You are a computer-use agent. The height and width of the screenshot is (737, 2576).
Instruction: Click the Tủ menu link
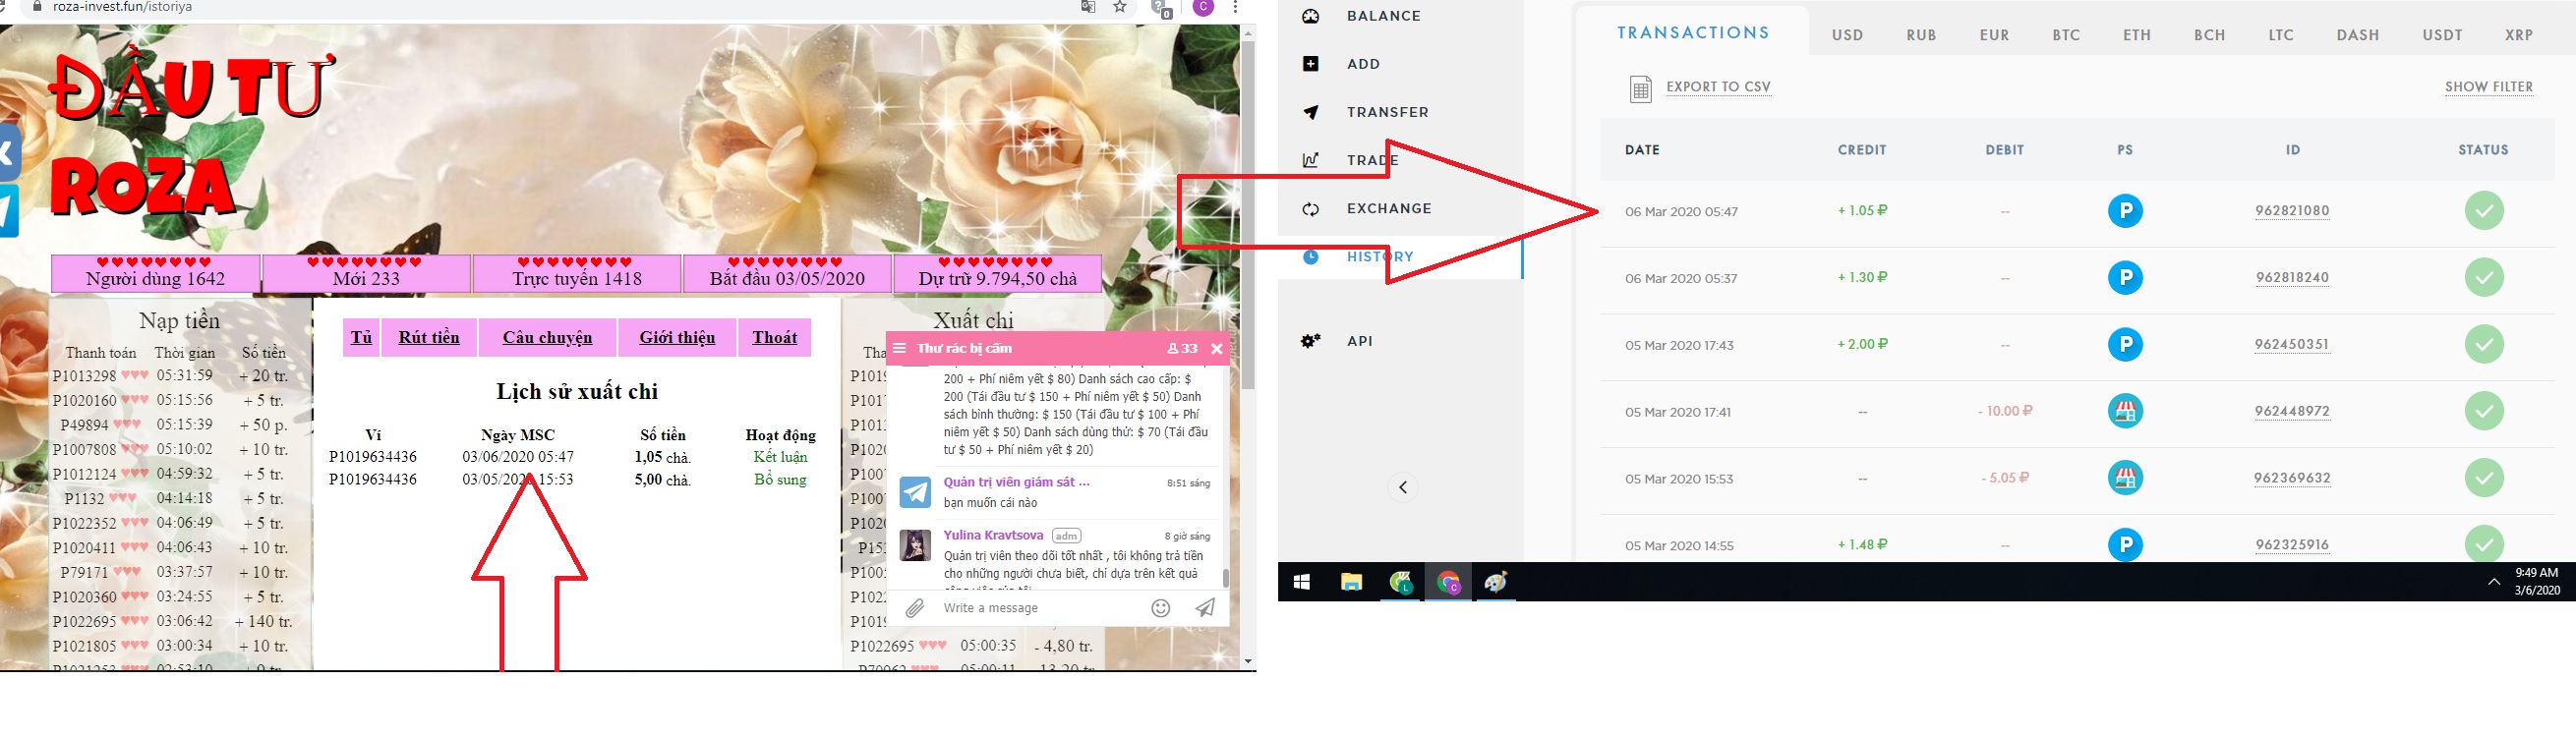coord(361,337)
